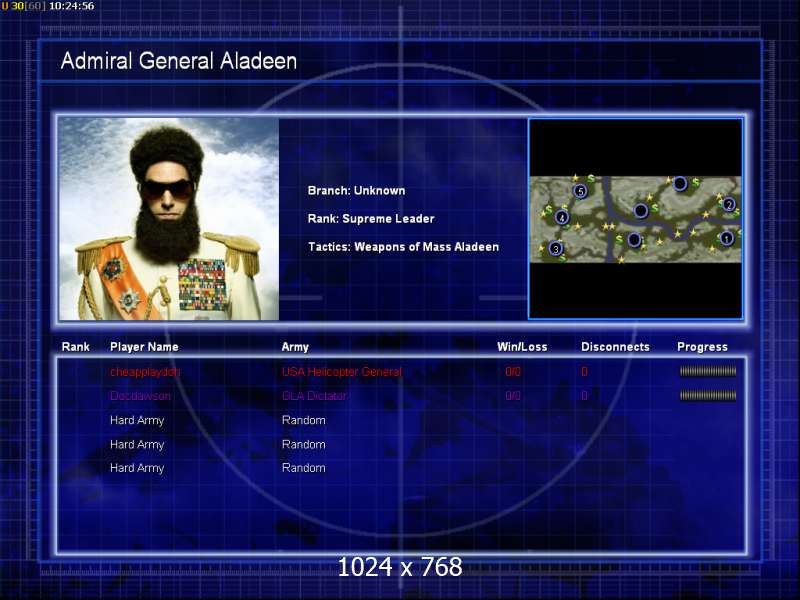800x600 pixels.
Task: Click the Win/Loss "0/0" for Docdawson
Action: pyautogui.click(x=513, y=396)
